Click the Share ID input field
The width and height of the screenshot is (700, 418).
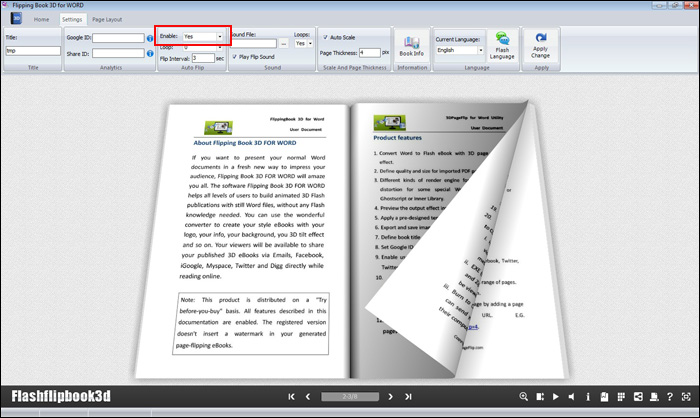(x=118, y=54)
